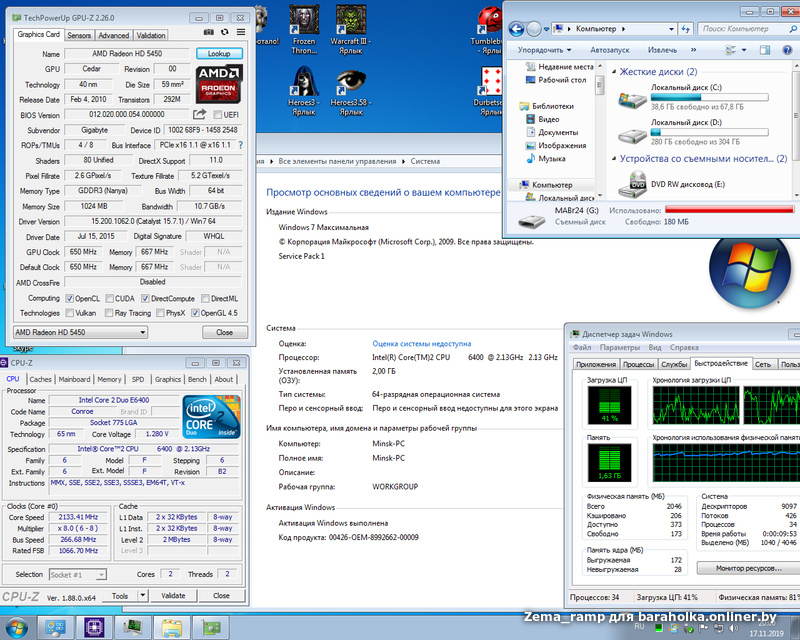Image resolution: width=800 pixels, height=640 pixels.
Task: Click the 'Монитор ресурсов...' button
Action: pyautogui.click(x=748, y=568)
